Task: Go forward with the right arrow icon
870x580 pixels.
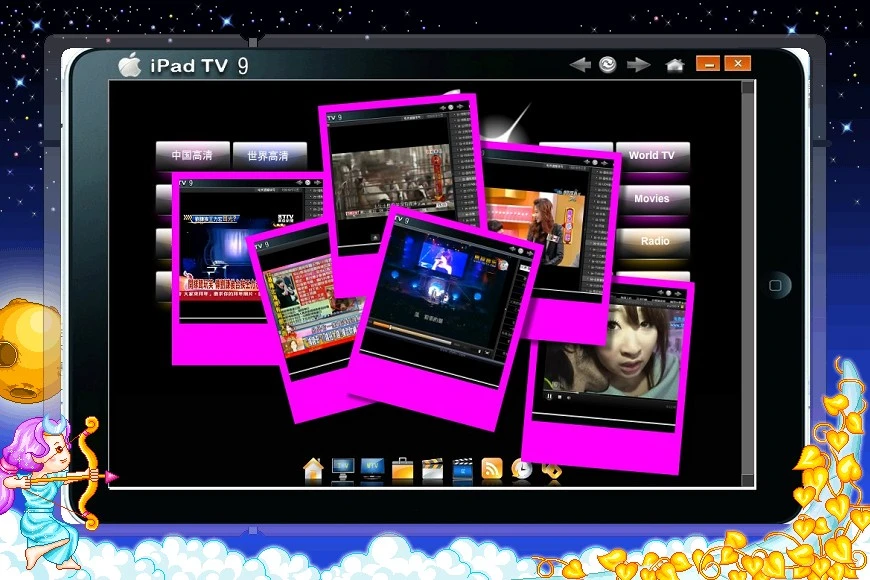Action: point(638,65)
